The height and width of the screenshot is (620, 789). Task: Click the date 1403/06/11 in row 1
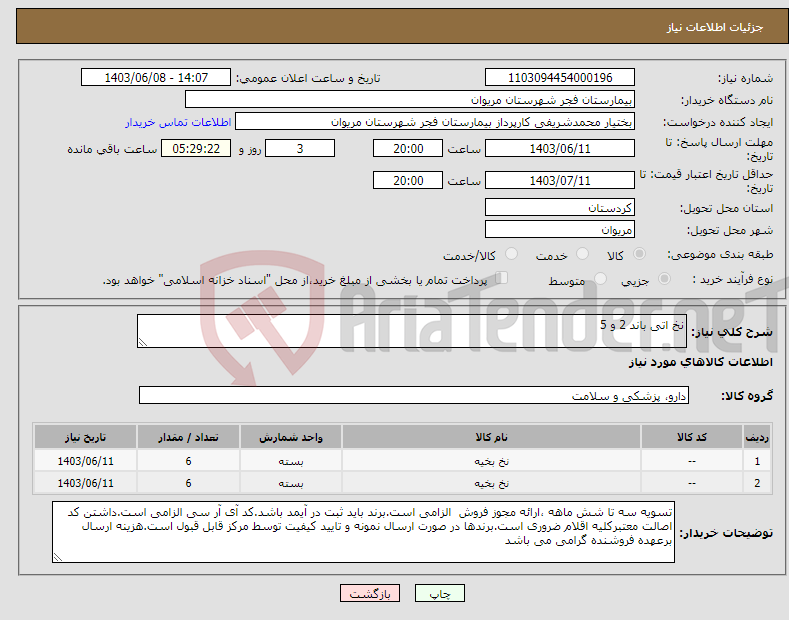tap(85, 461)
